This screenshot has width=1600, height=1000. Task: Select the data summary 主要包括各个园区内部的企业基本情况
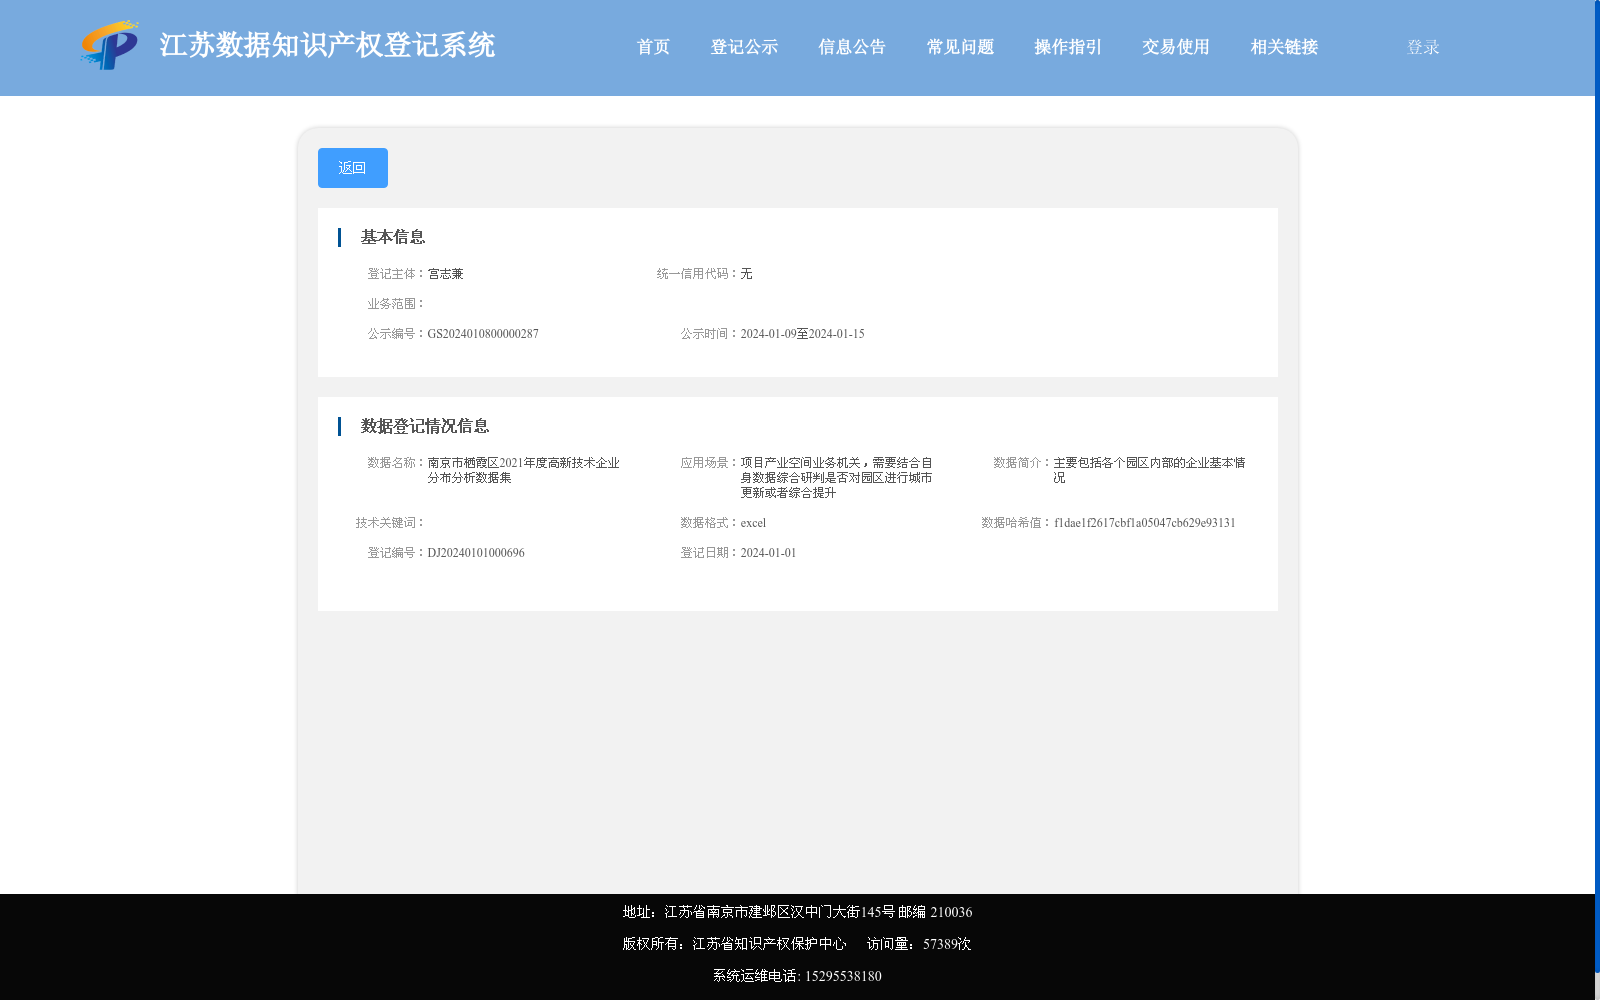[1149, 470]
